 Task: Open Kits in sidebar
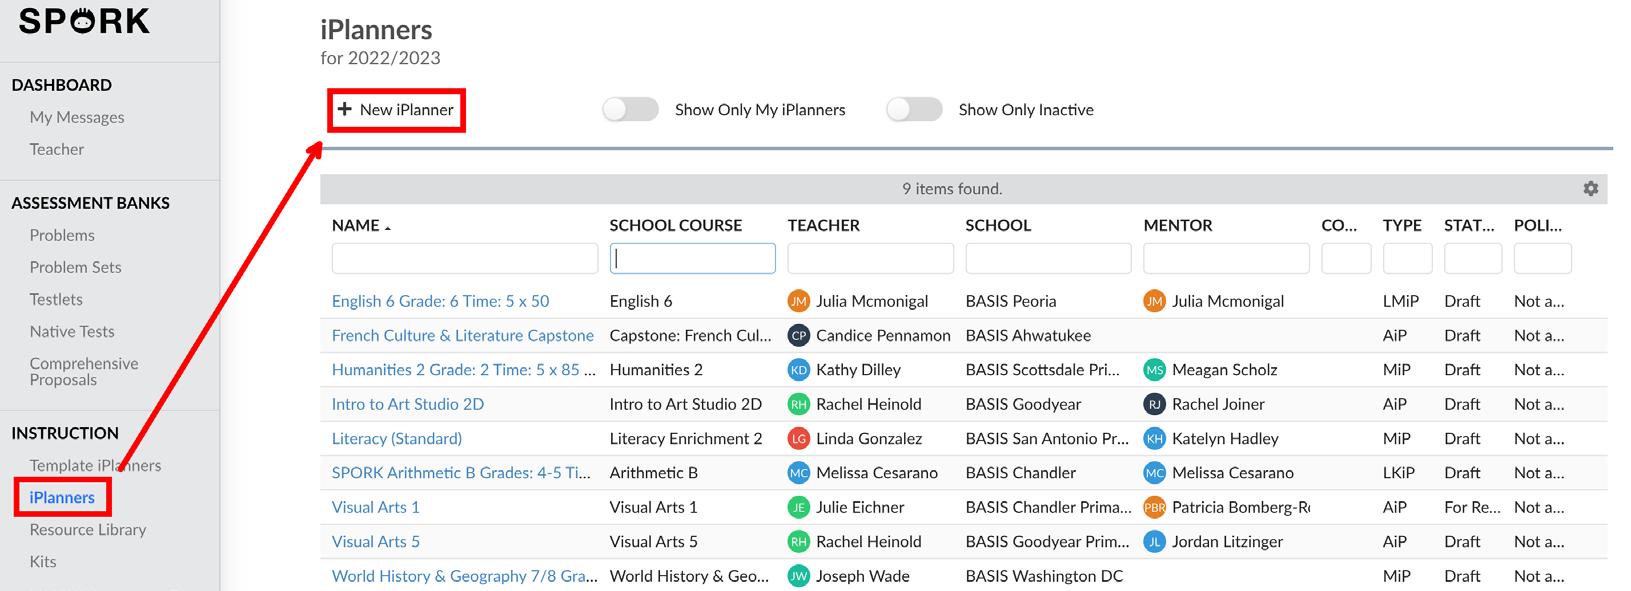[x=43, y=561]
